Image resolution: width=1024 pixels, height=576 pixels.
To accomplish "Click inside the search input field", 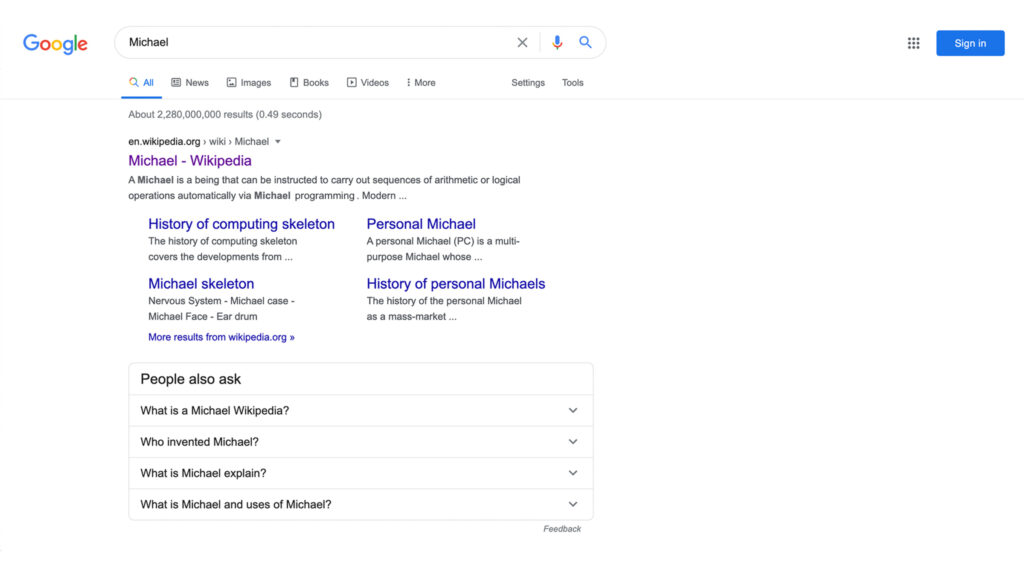I will (320, 43).
